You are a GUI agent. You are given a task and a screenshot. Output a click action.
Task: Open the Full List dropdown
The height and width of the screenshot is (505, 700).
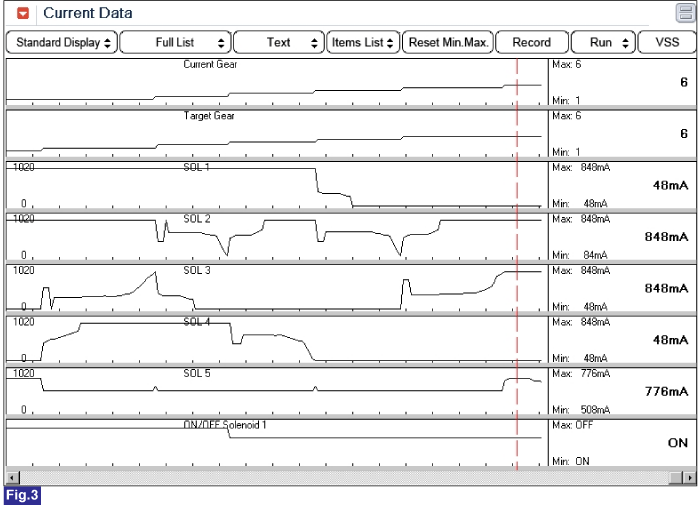coord(175,42)
